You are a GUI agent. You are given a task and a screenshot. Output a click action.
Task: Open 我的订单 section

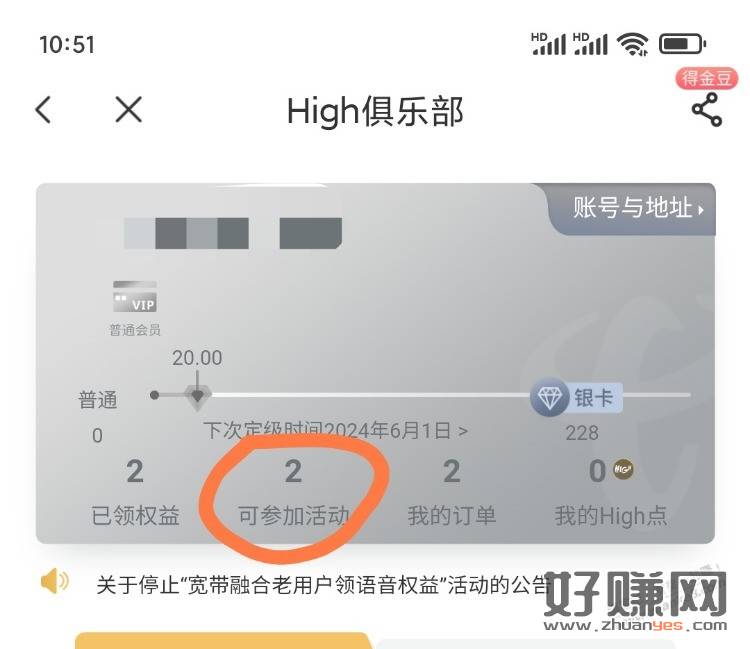pos(452,492)
